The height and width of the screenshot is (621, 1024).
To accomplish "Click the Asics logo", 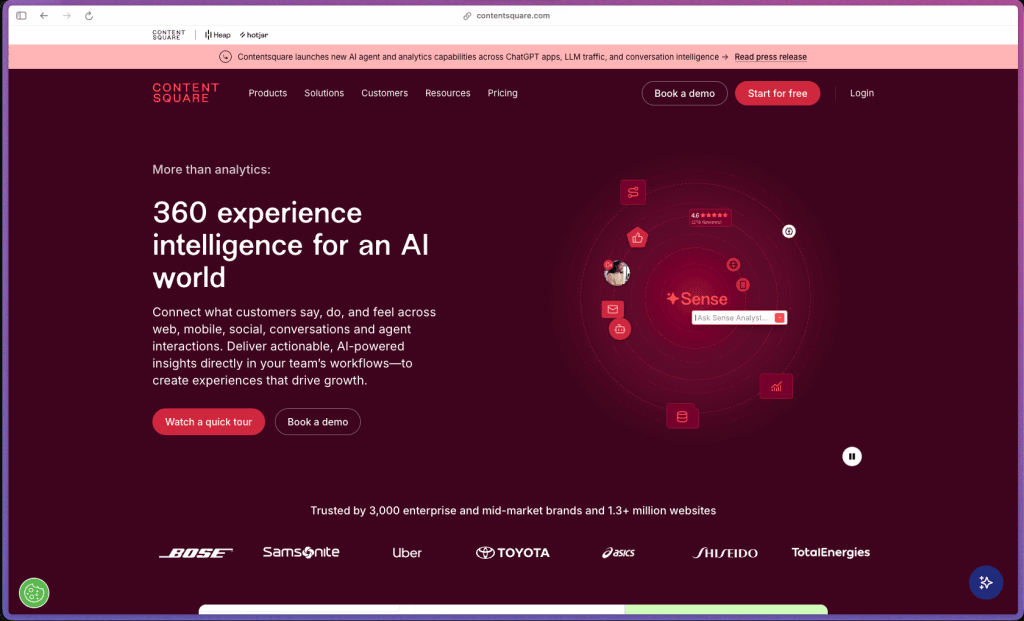I will (618, 553).
